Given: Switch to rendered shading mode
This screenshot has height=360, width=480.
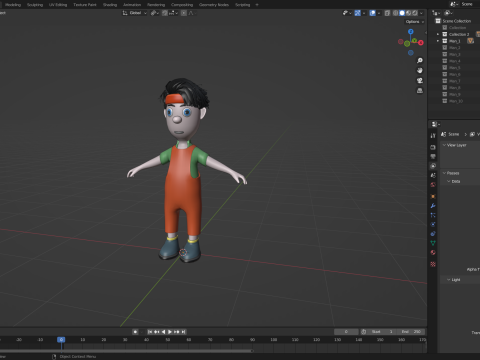Looking at the screenshot, I should (415, 13).
